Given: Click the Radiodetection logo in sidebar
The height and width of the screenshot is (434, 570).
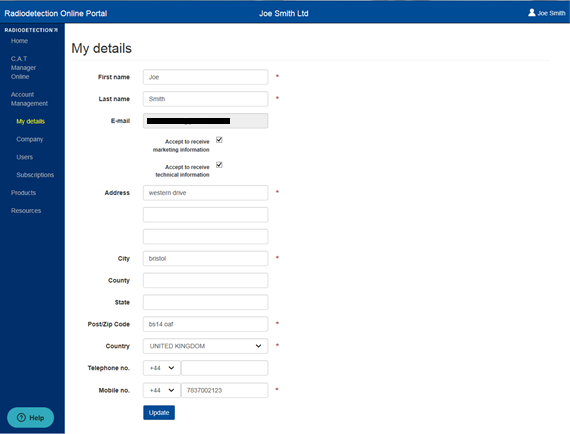Looking at the screenshot, I should [x=31, y=30].
